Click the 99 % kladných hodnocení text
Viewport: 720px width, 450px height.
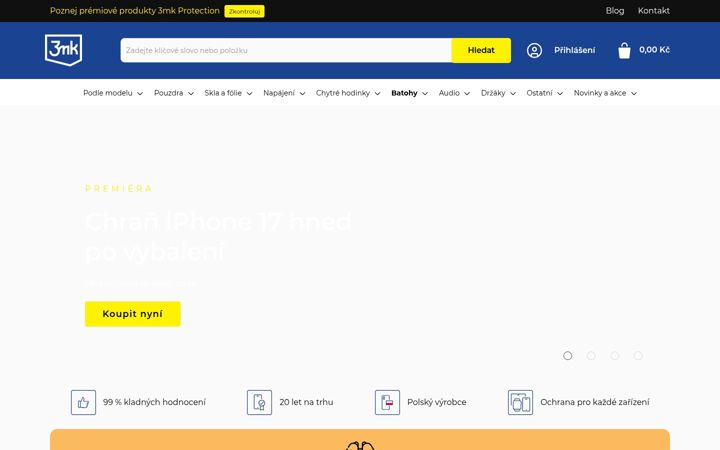(x=154, y=402)
